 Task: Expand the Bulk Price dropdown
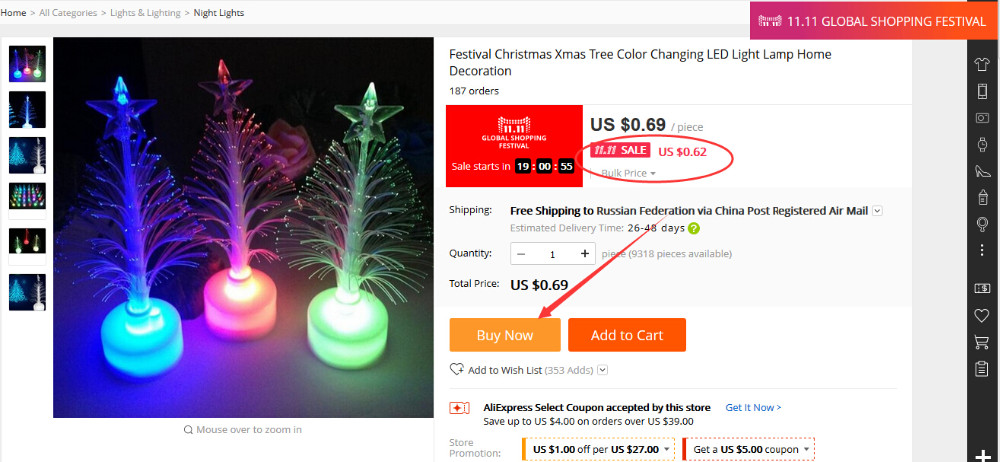[x=628, y=173]
